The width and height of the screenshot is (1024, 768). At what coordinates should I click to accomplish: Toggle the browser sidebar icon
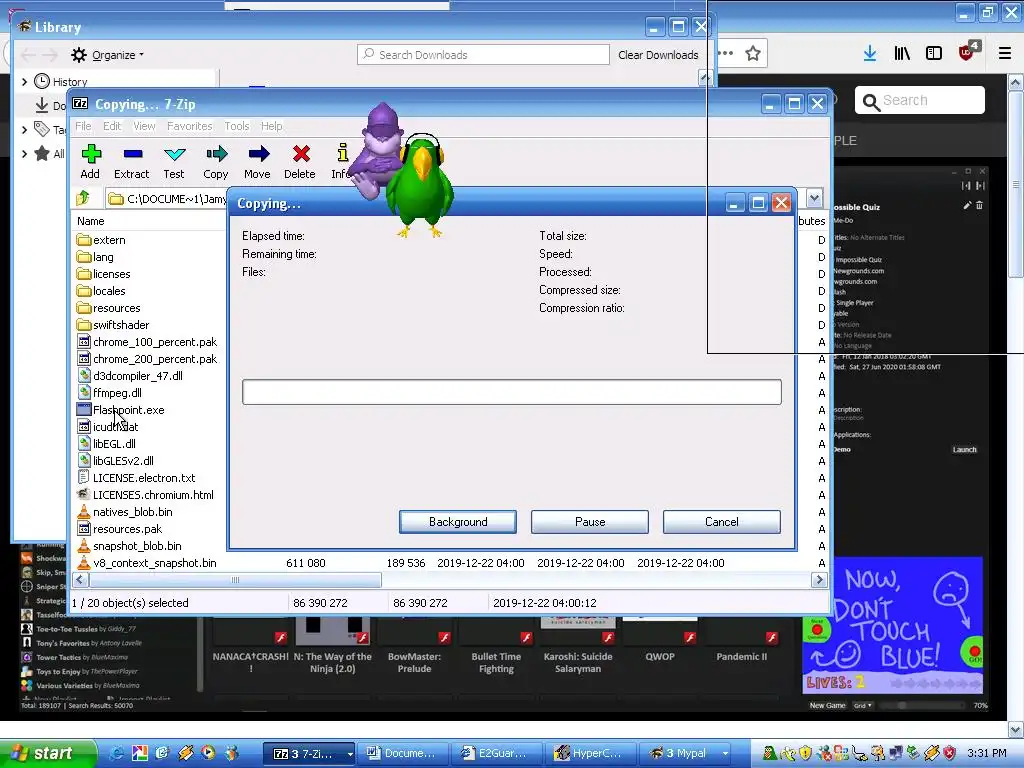pos(934,54)
